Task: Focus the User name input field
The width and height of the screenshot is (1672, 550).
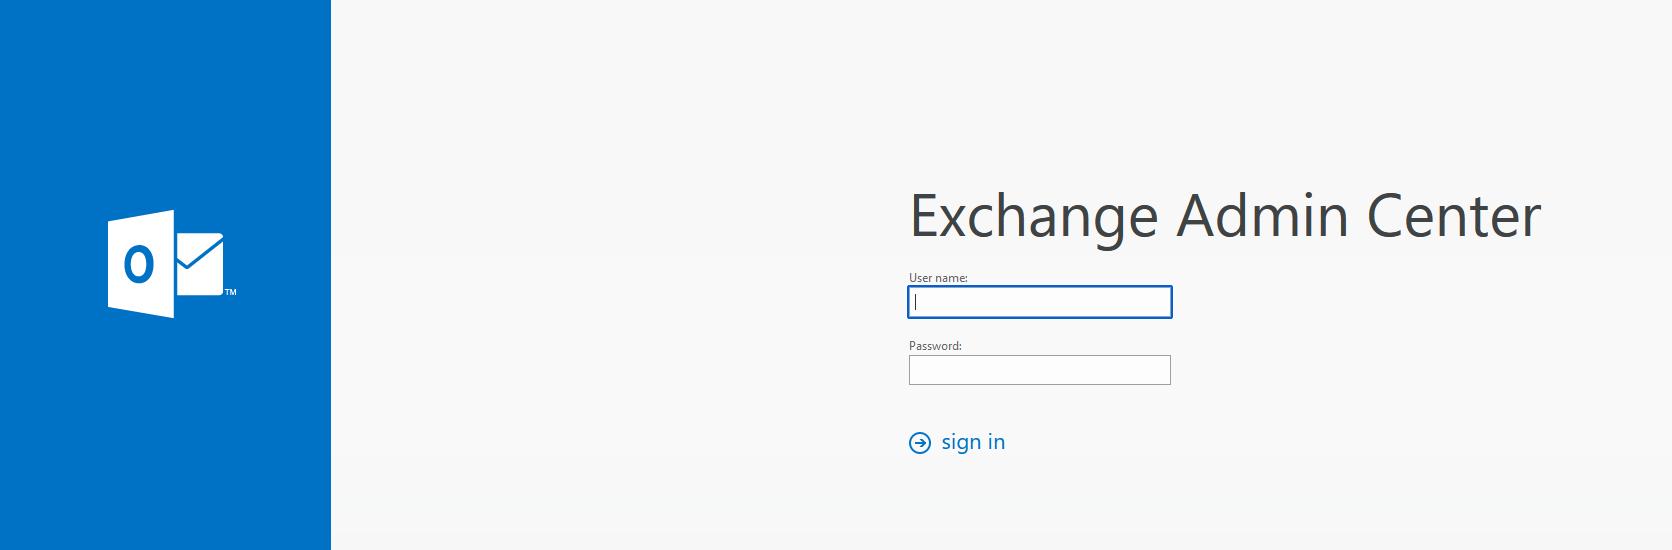Action: [x=1040, y=302]
